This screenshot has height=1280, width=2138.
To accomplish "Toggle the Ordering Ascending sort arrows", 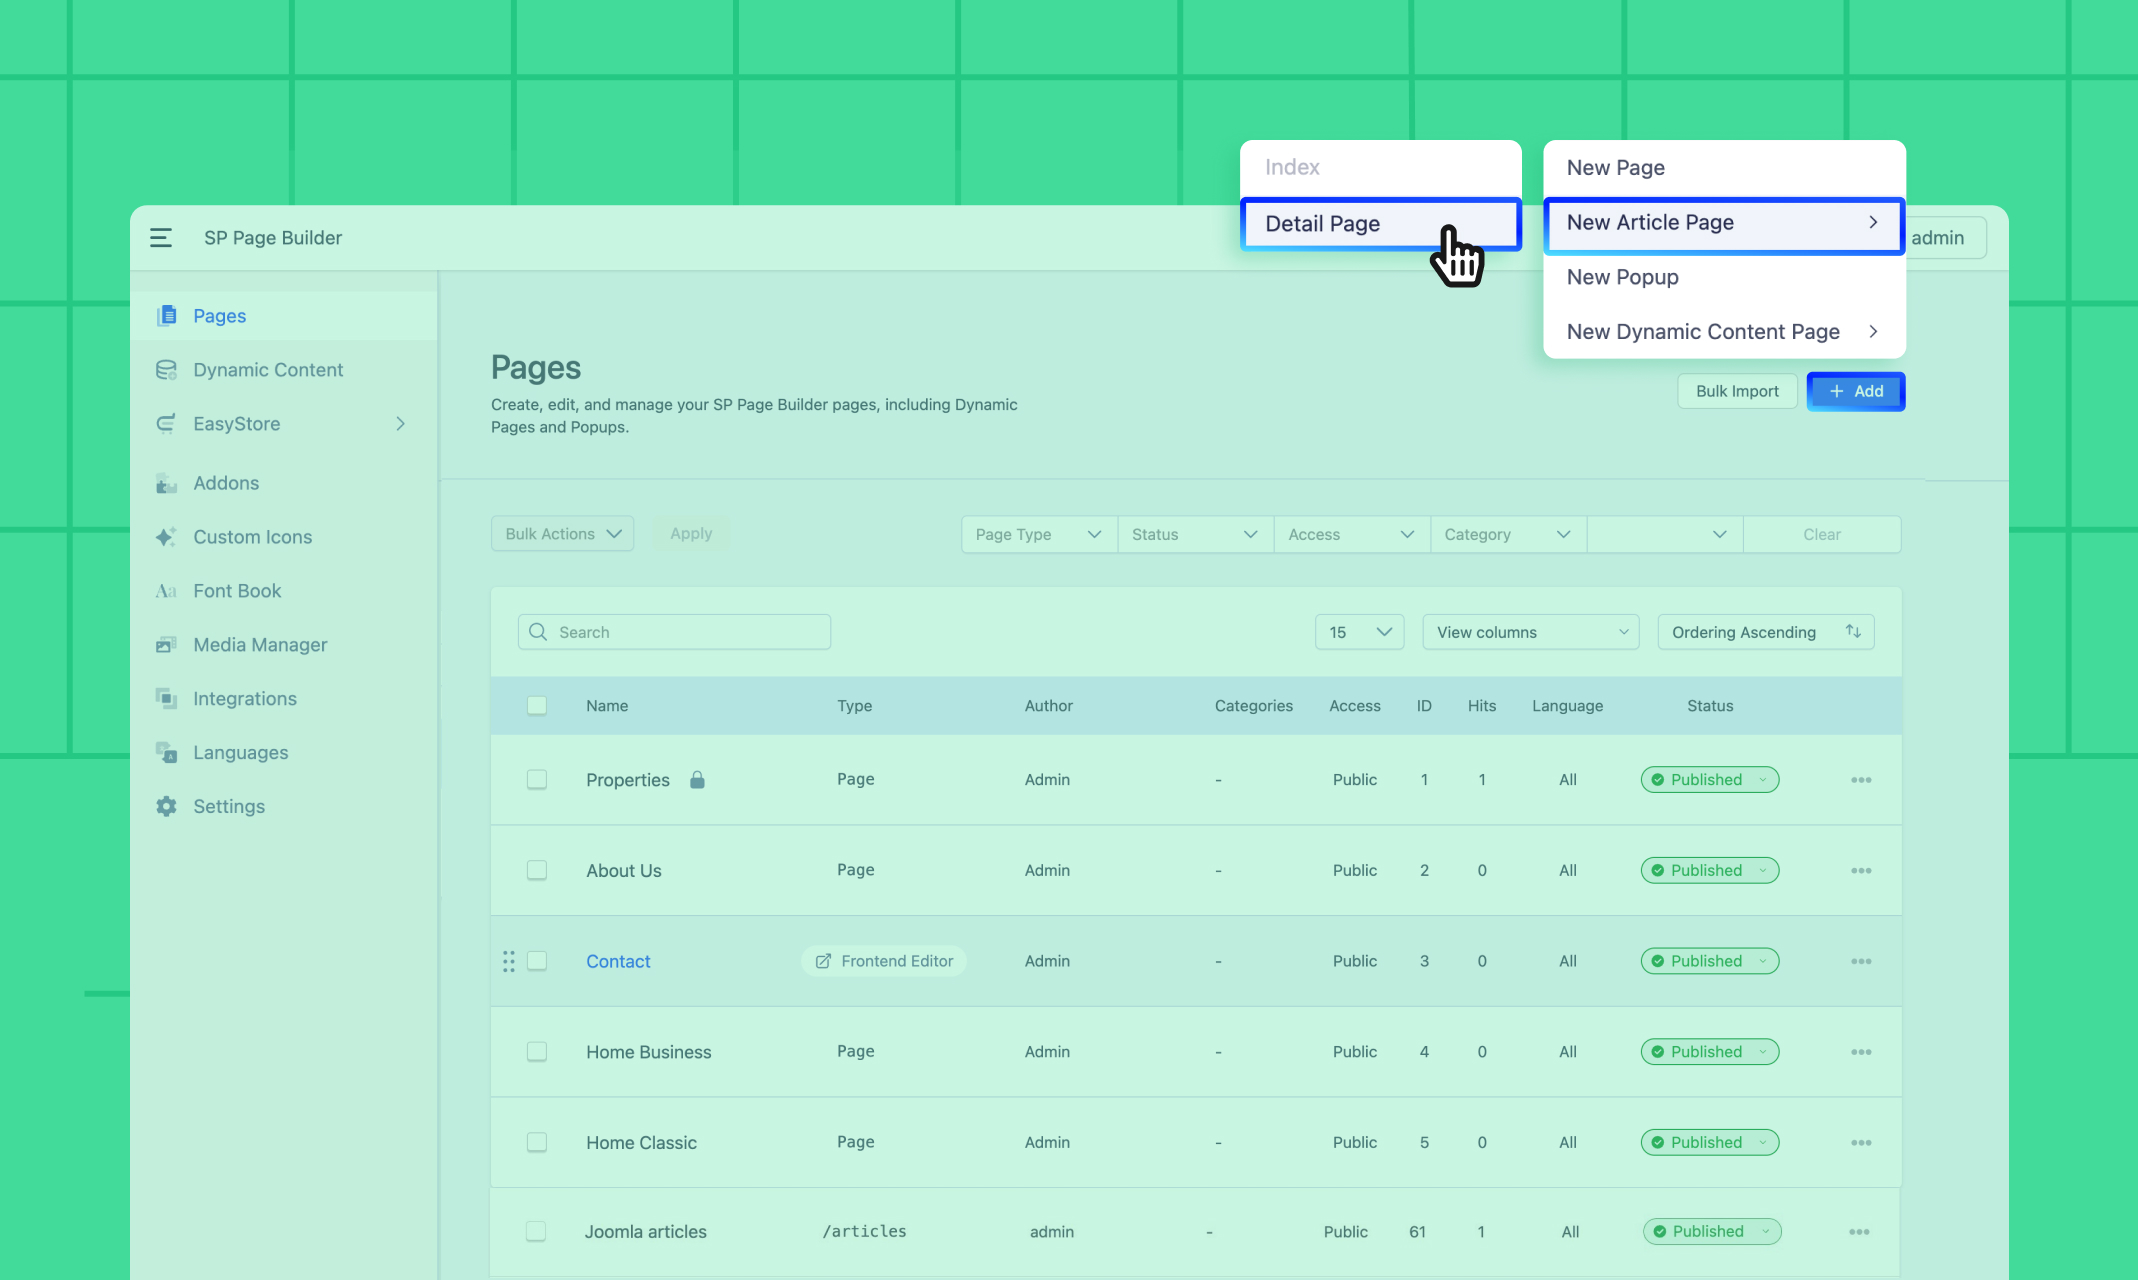I will pos(1853,632).
